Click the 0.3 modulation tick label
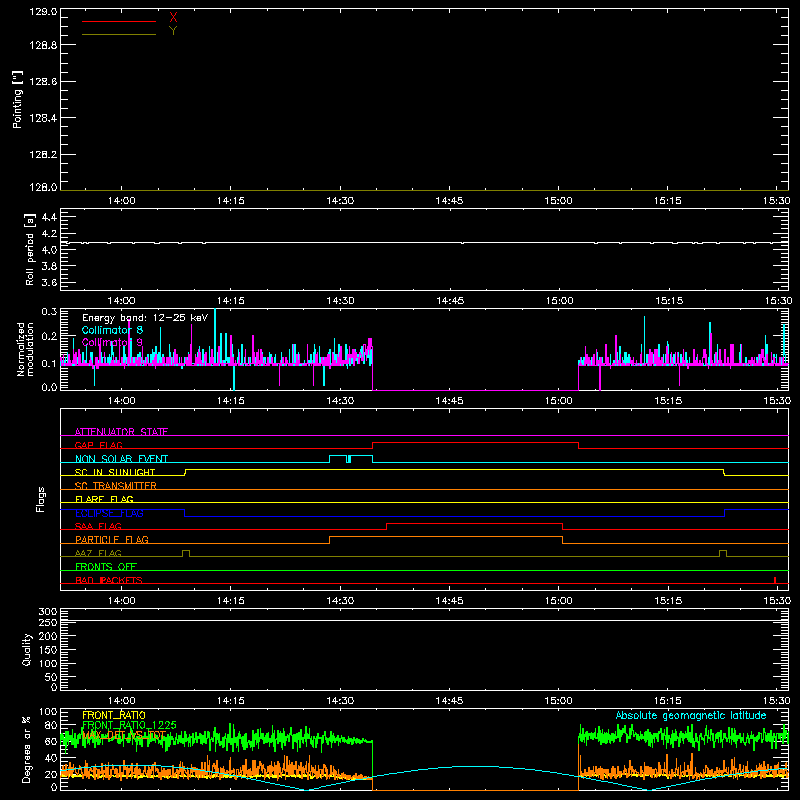Viewport: 800px width, 800px height. [49, 312]
